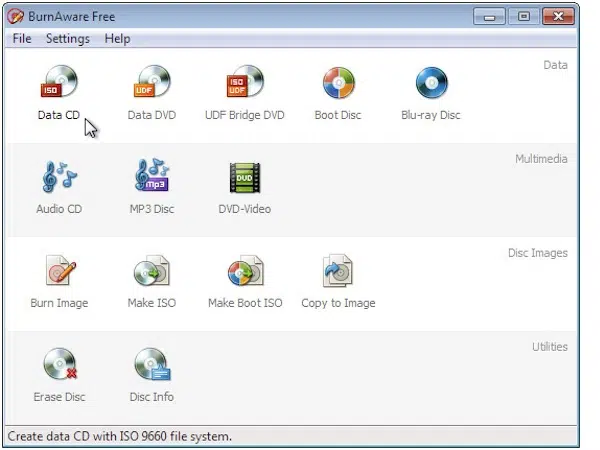Choose the Boot Disc option
The height and width of the screenshot is (450, 600).
coord(338,93)
